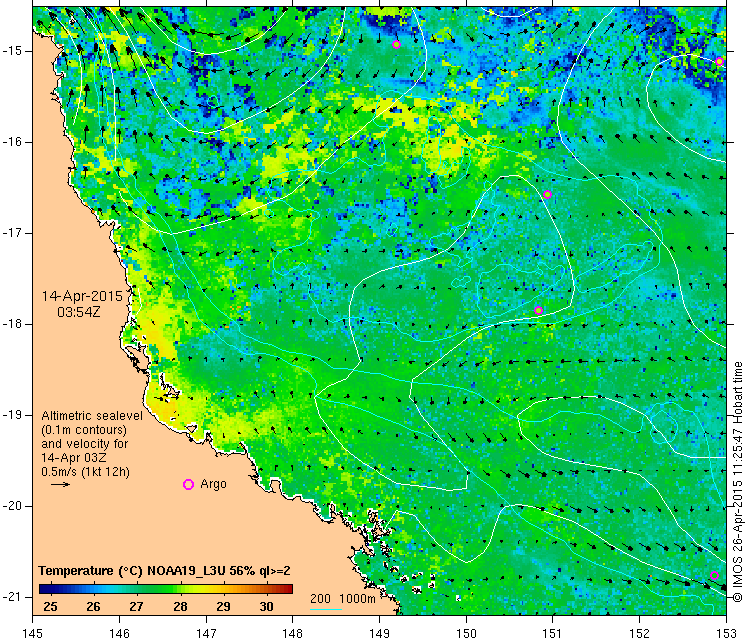Image resolution: width=750 pixels, height=640 pixels.
Task: Click the cyan bathymetry legend line sample
Action: [x=326, y=609]
